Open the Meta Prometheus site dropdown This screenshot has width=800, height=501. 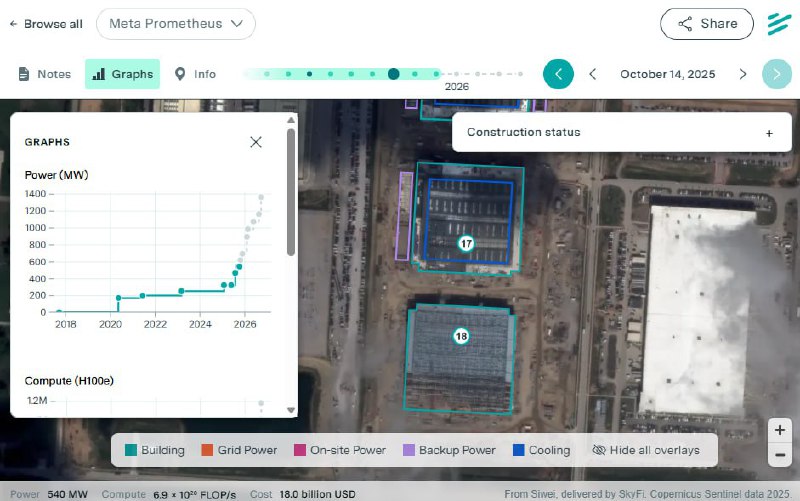[x=176, y=23]
